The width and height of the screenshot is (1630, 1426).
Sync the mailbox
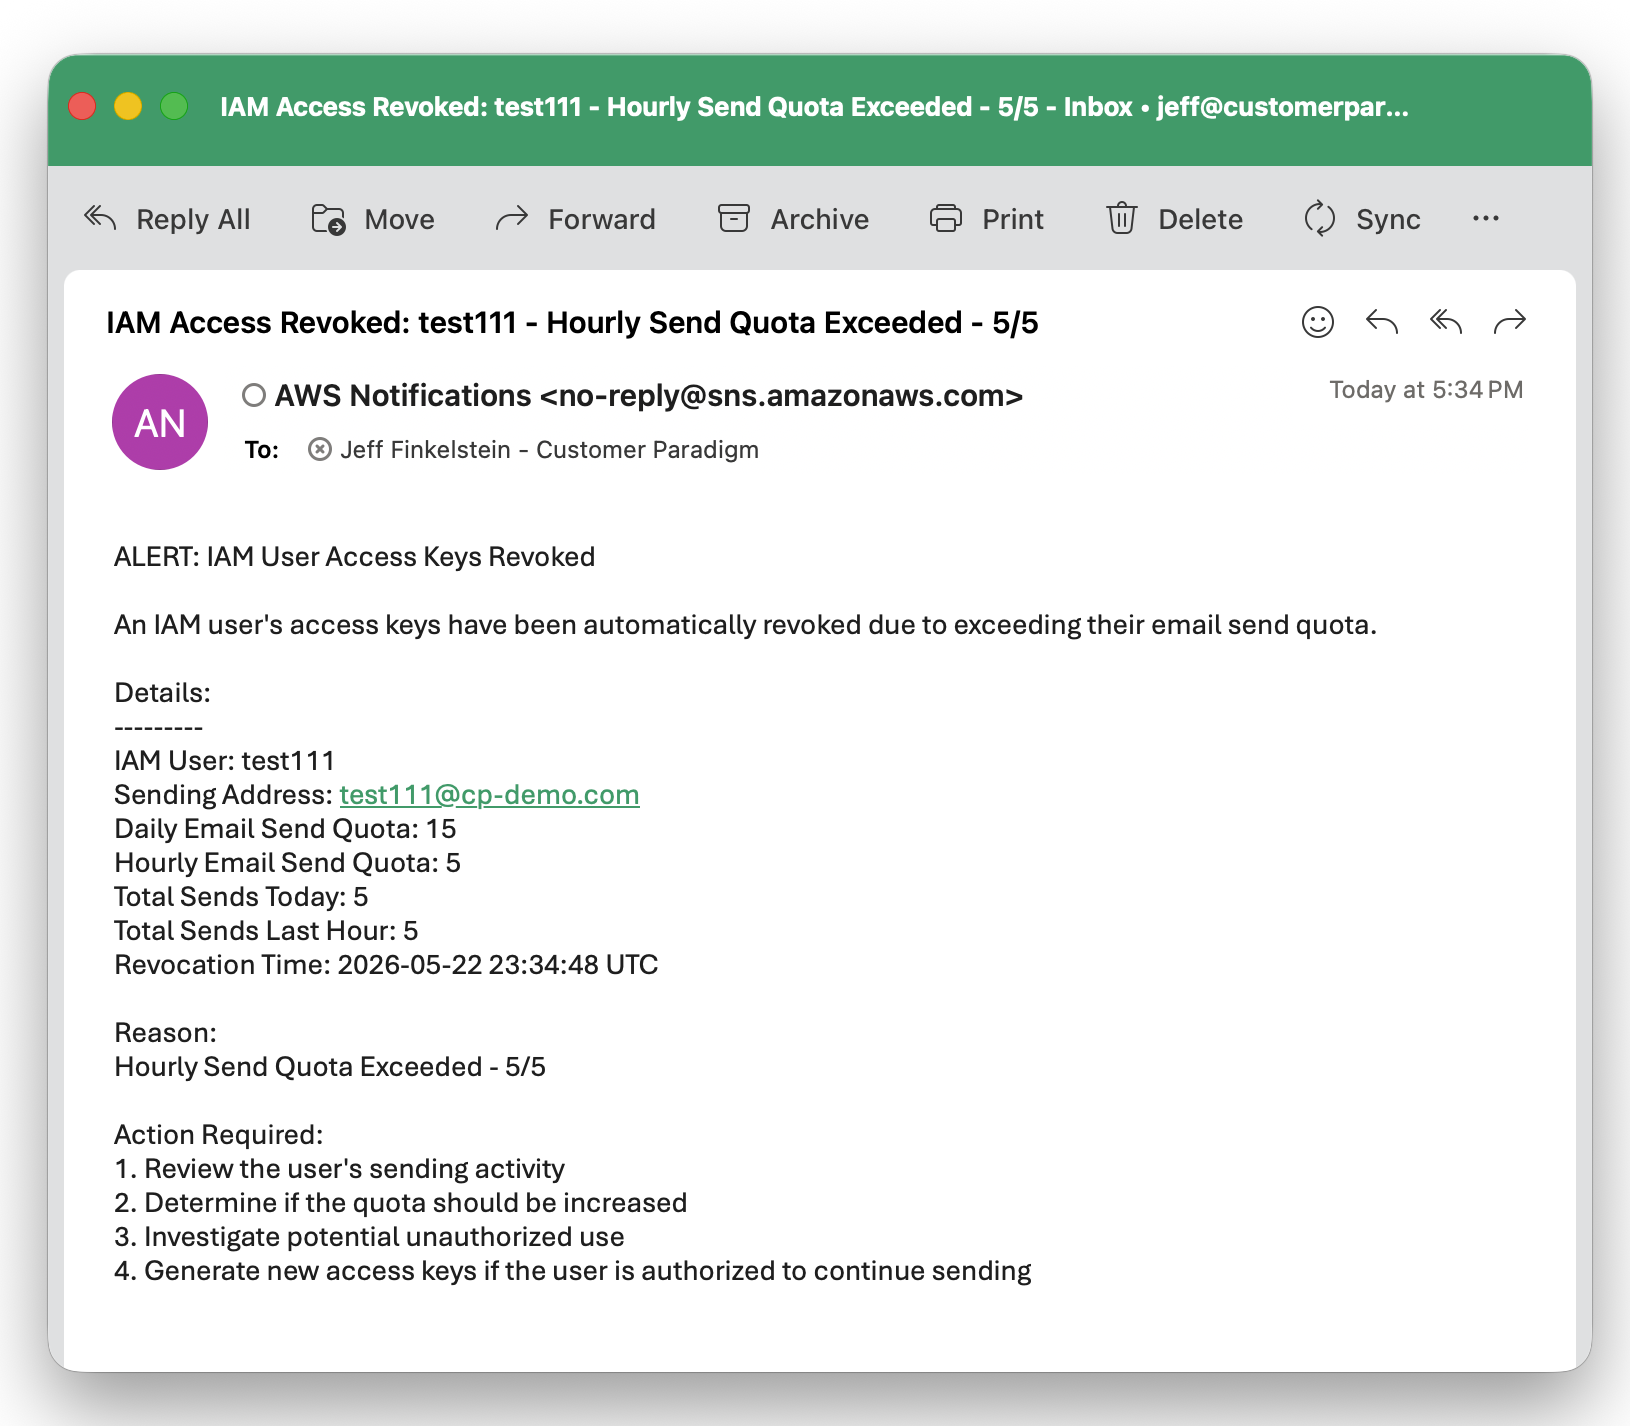point(1362,219)
